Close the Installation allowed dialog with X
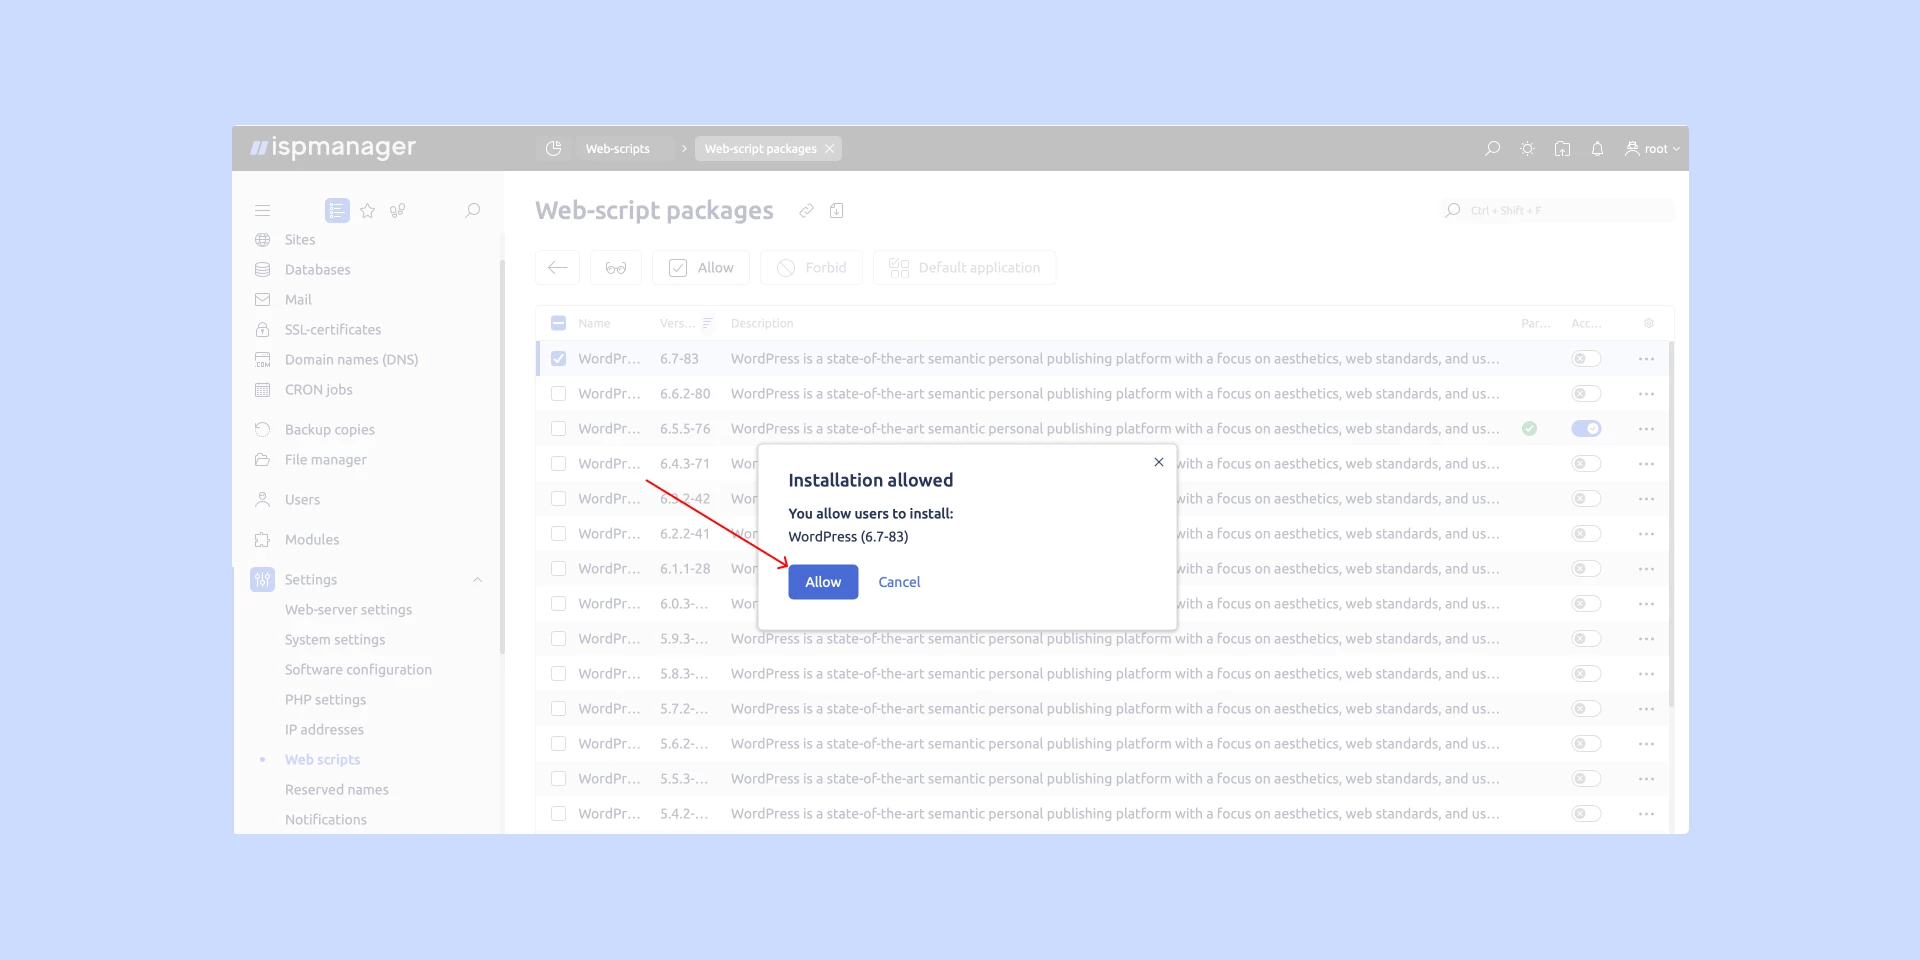 (x=1158, y=462)
